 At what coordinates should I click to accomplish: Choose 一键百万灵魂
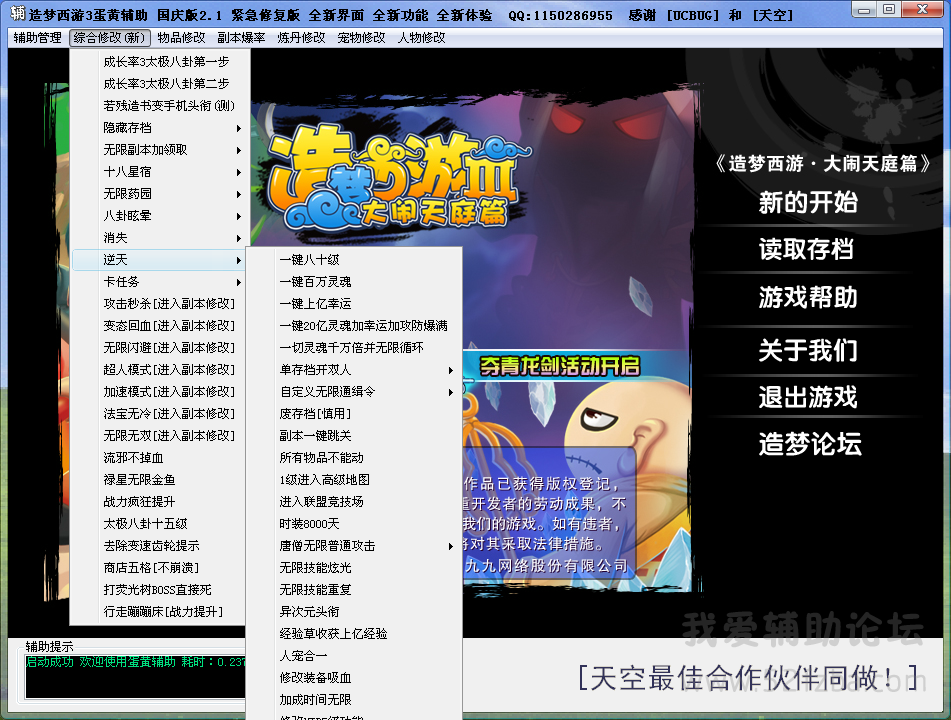tap(354, 282)
